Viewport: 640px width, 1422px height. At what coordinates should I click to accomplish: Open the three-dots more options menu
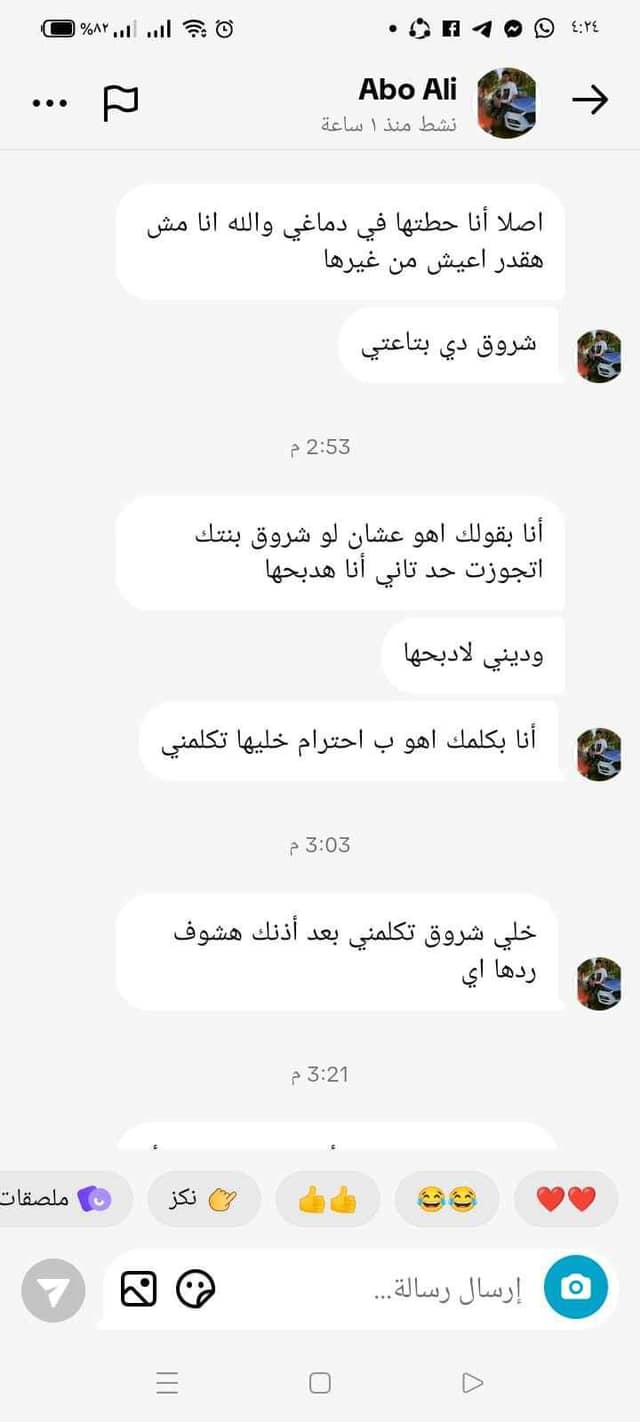click(50, 102)
